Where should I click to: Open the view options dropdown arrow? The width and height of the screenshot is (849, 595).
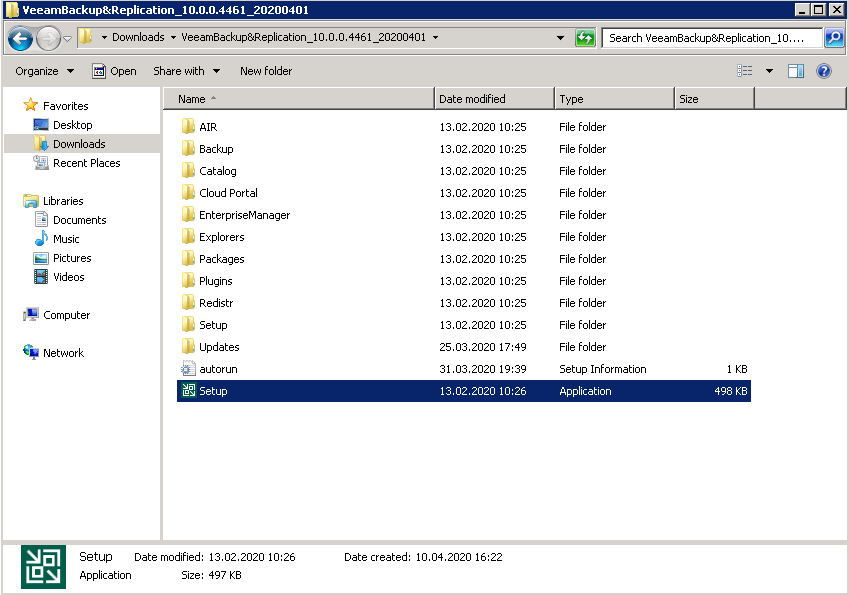click(769, 71)
